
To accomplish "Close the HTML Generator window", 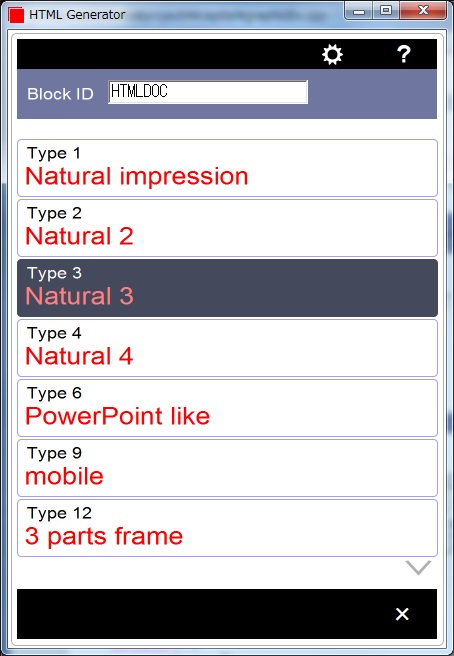I will tap(423, 11).
